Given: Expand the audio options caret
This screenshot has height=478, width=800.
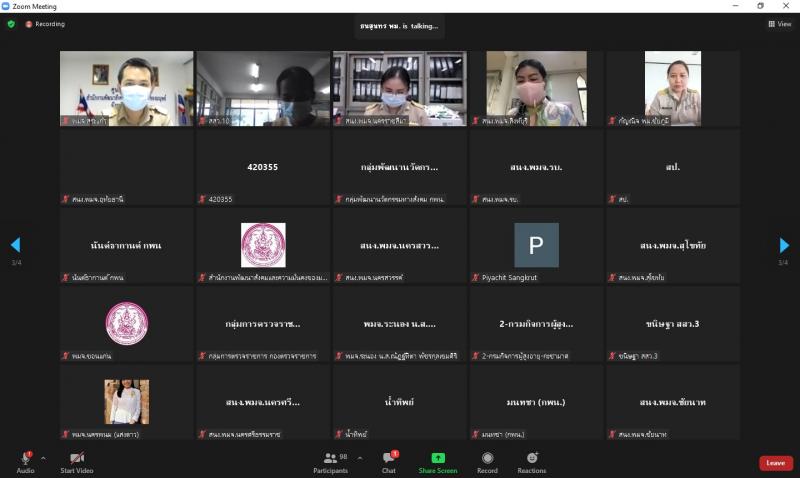Looking at the screenshot, I should pos(43,458).
